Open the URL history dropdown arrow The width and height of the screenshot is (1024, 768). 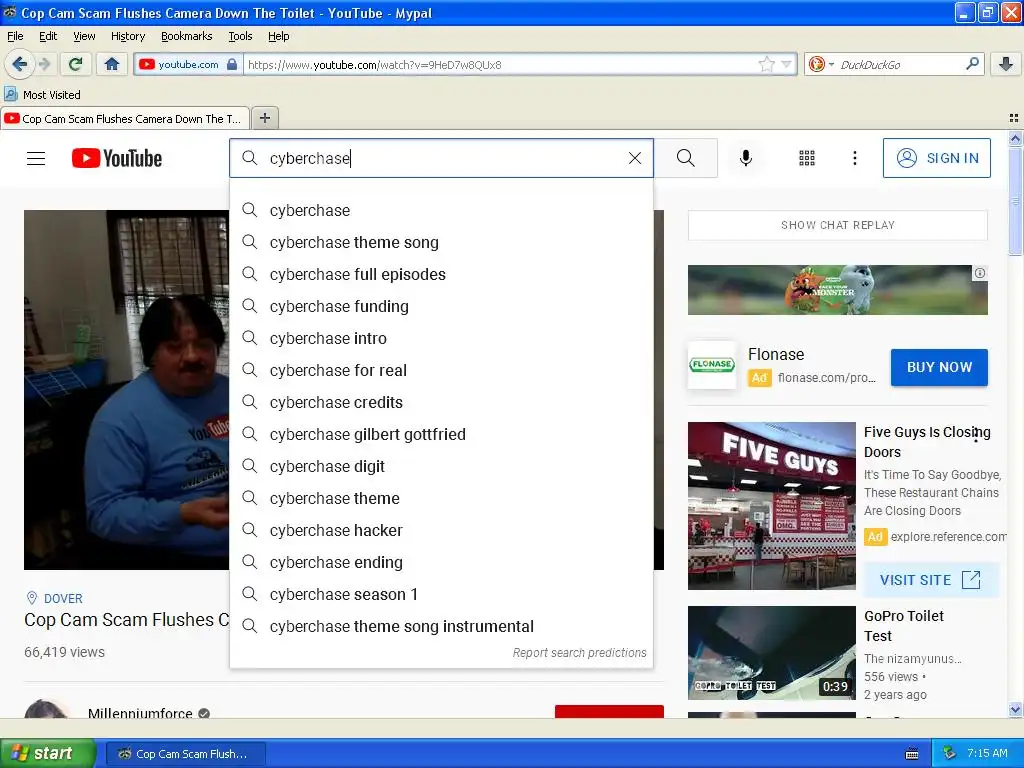click(787, 64)
